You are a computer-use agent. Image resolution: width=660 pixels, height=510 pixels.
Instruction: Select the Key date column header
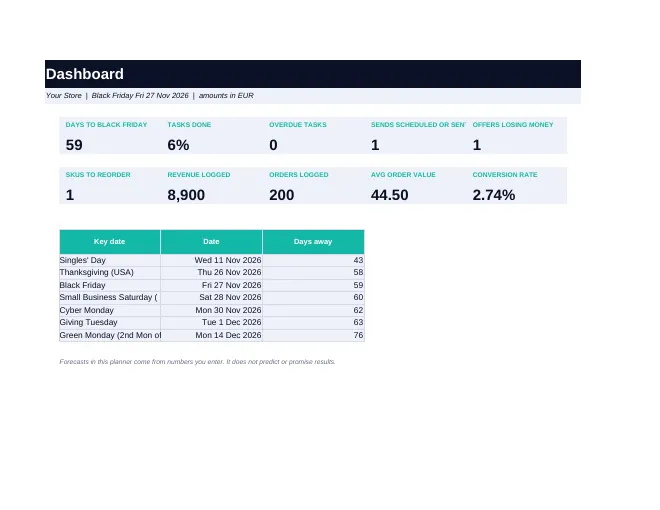pyautogui.click(x=110, y=242)
